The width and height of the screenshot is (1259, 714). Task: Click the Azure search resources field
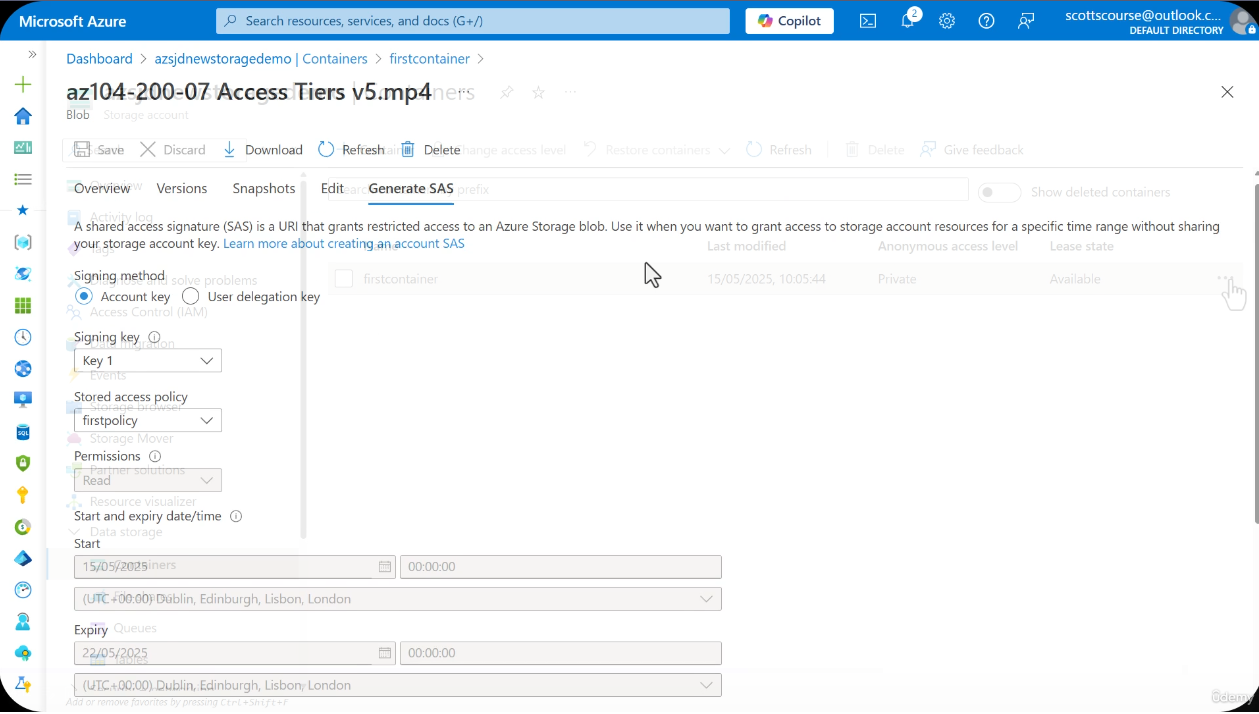click(x=473, y=21)
